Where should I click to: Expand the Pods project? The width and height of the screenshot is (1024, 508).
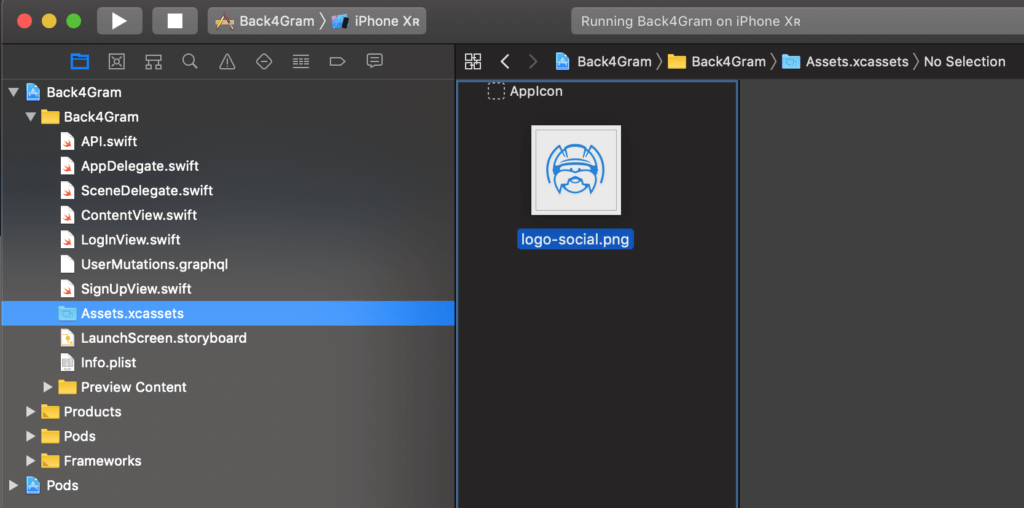click(13, 485)
